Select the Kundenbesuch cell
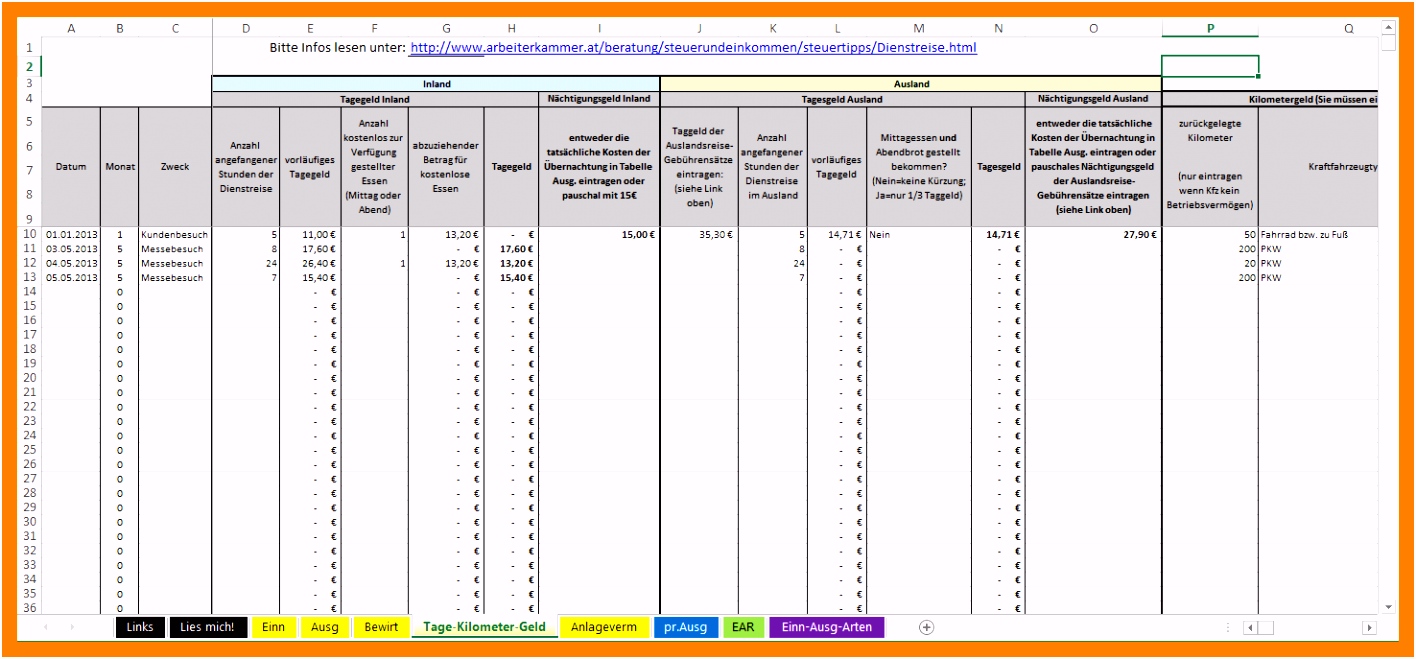1416x659 pixels. 175,235
